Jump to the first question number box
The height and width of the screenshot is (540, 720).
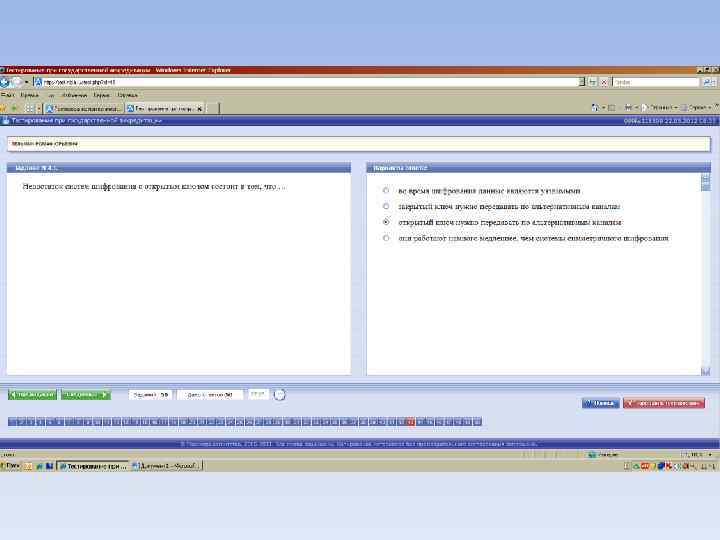tap(12, 422)
